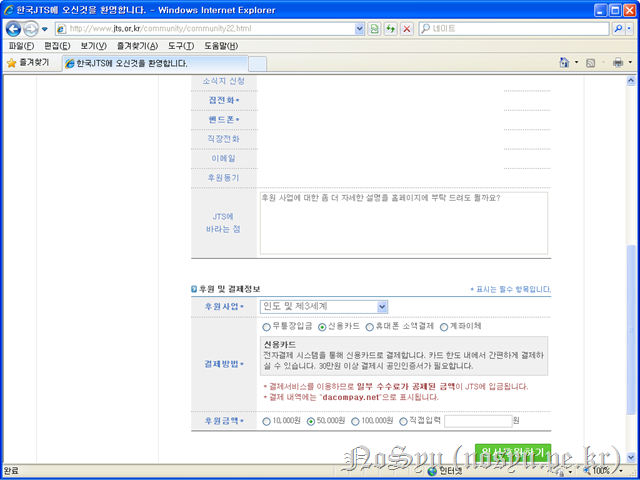Click the Stop loading icon

(x=406, y=29)
